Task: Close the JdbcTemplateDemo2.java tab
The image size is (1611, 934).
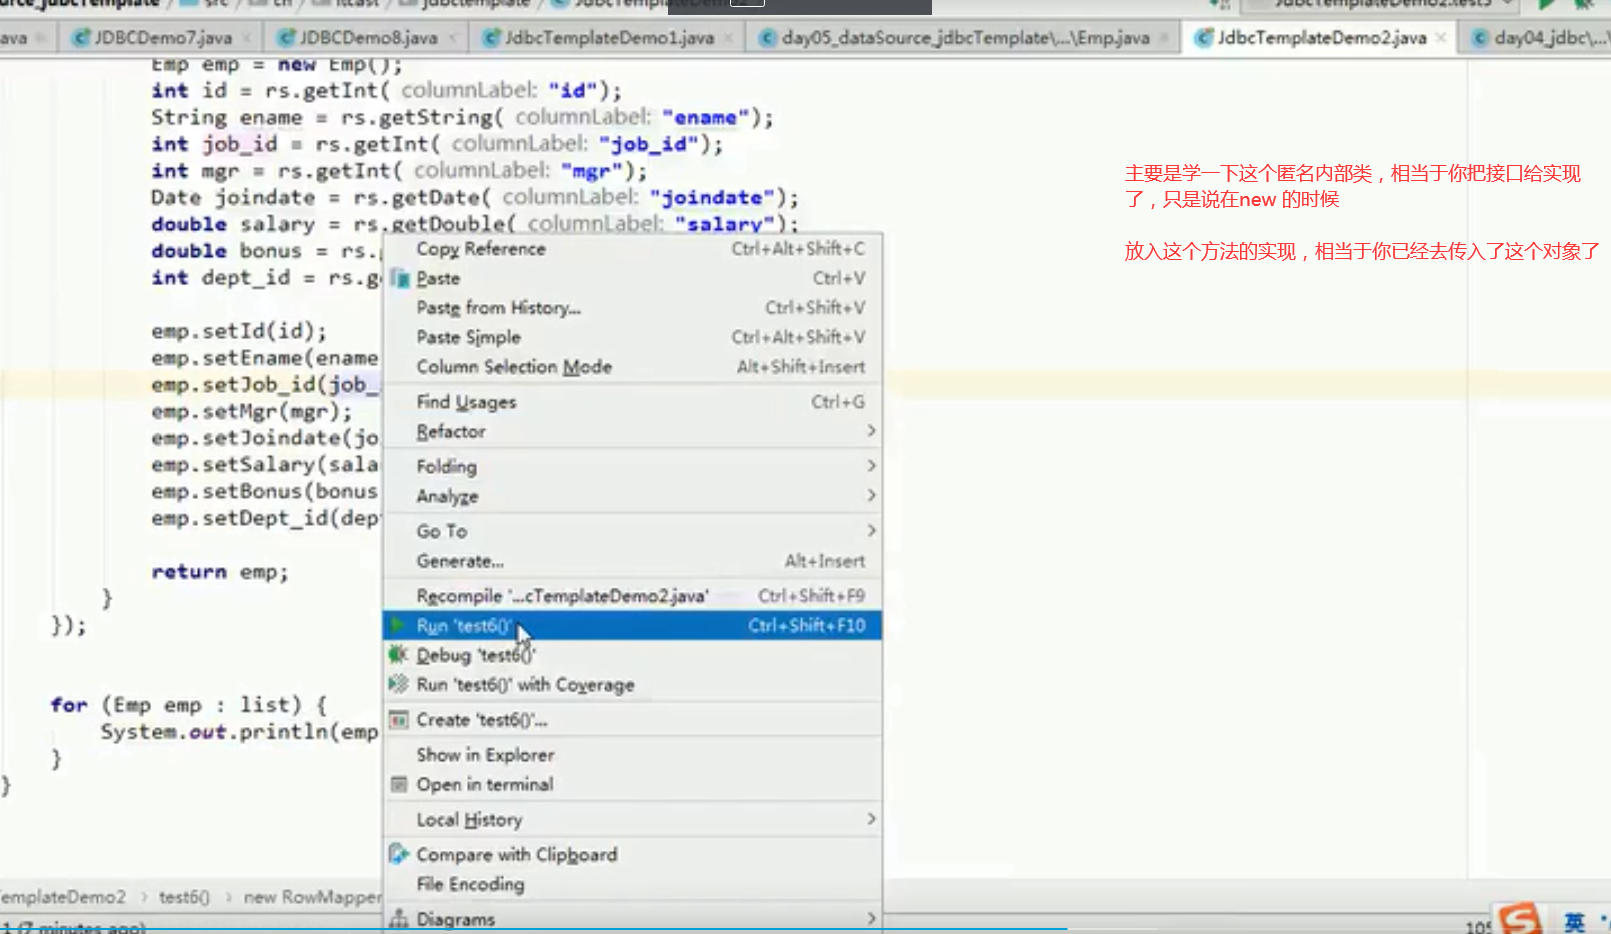Action: point(1441,38)
